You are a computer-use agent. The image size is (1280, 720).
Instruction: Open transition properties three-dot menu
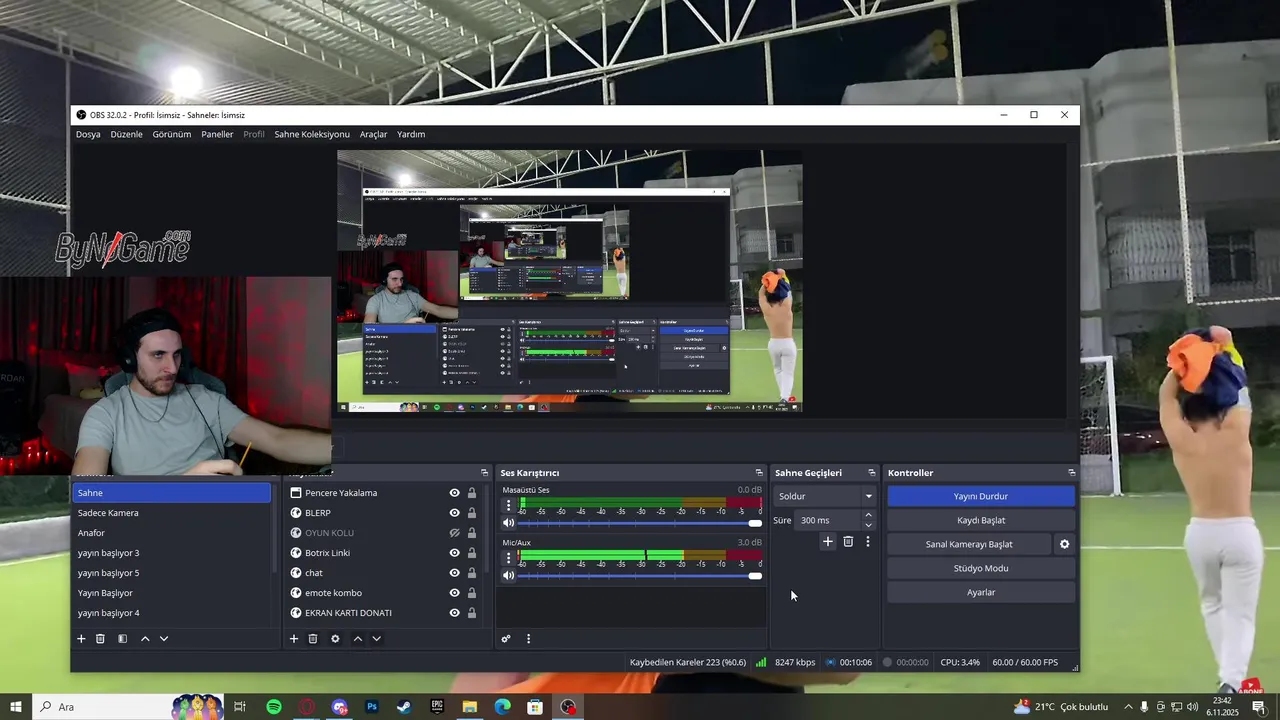click(867, 542)
